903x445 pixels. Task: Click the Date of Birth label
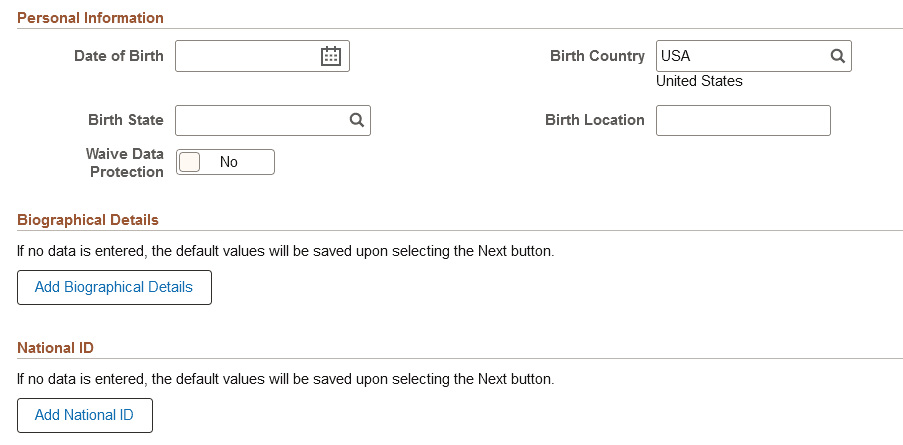(118, 56)
